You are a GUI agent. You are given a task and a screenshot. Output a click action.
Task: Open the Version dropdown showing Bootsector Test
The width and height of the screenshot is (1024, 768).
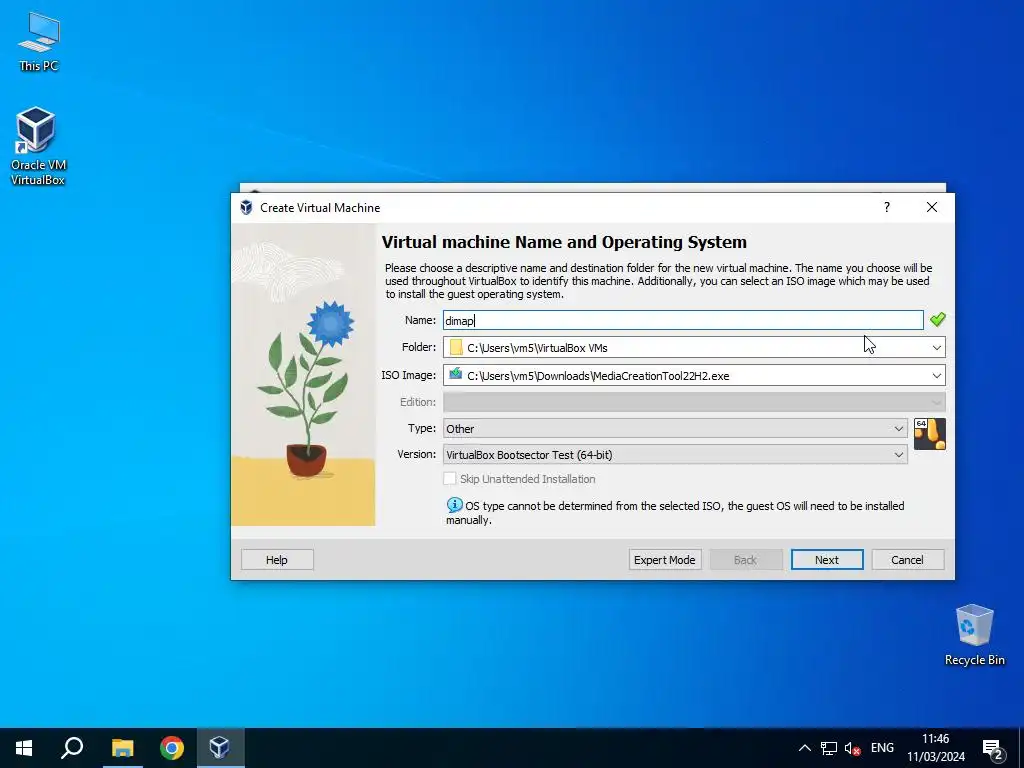(675, 455)
